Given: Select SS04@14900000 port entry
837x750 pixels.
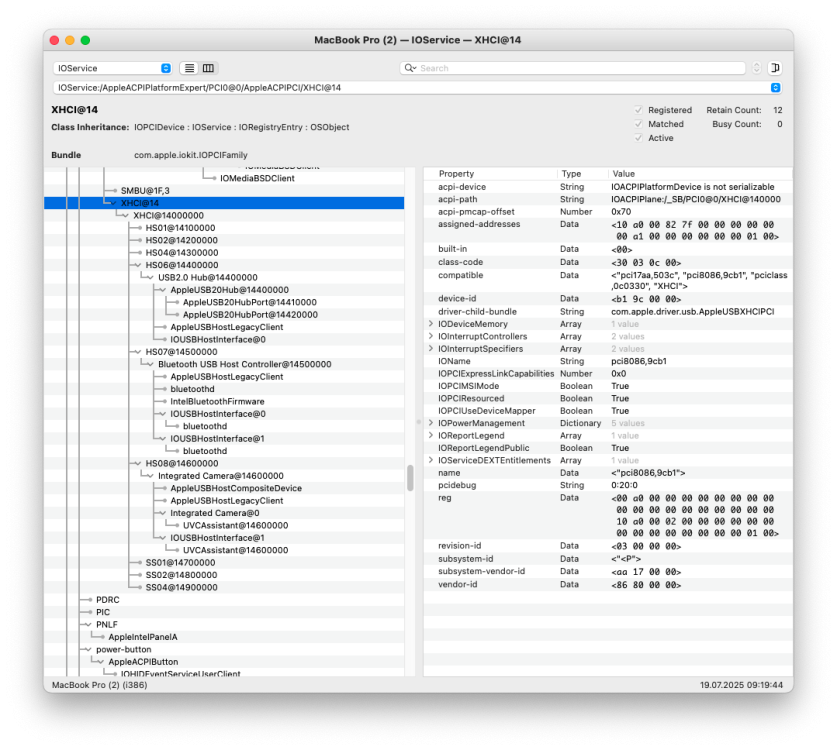Looking at the screenshot, I should (224, 587).
